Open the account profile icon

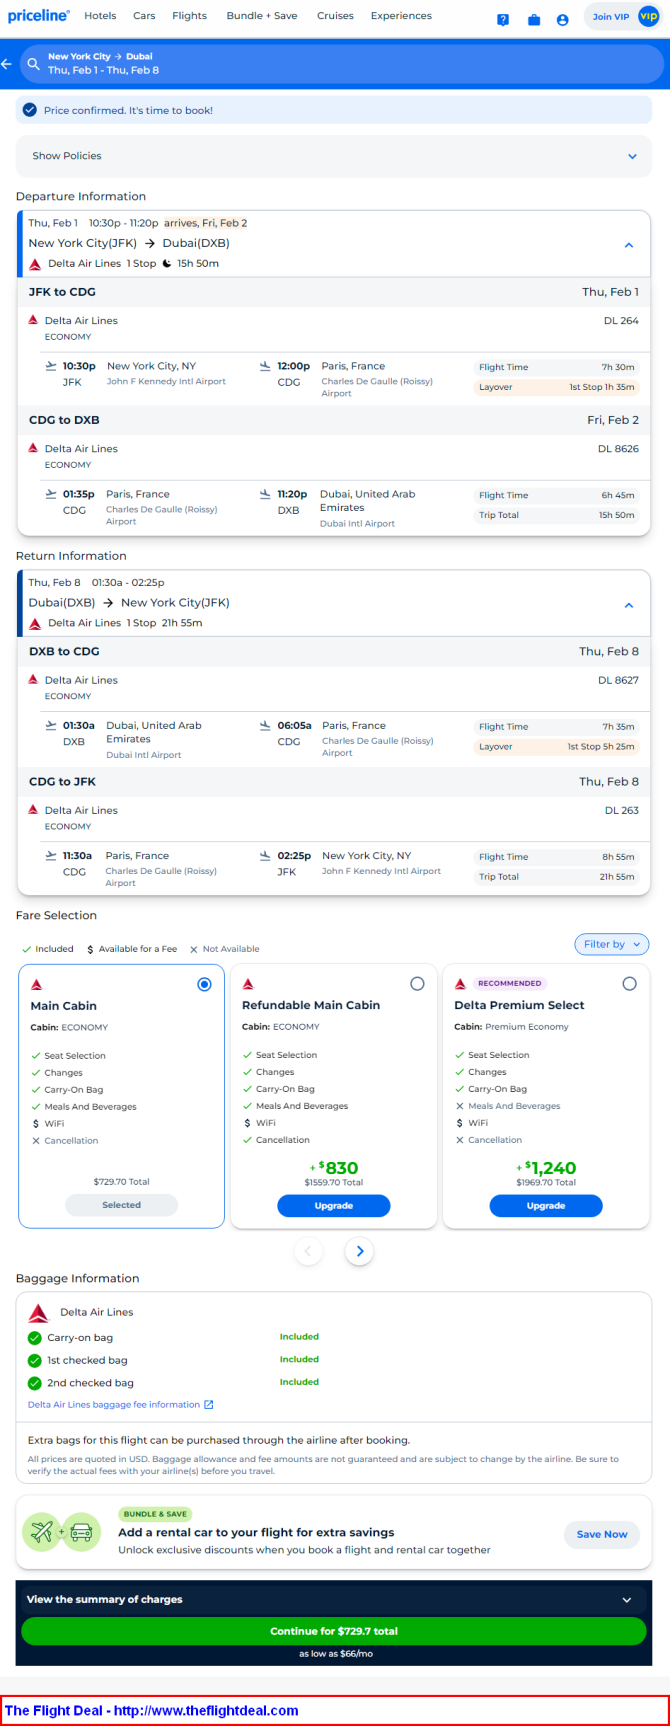tap(562, 20)
